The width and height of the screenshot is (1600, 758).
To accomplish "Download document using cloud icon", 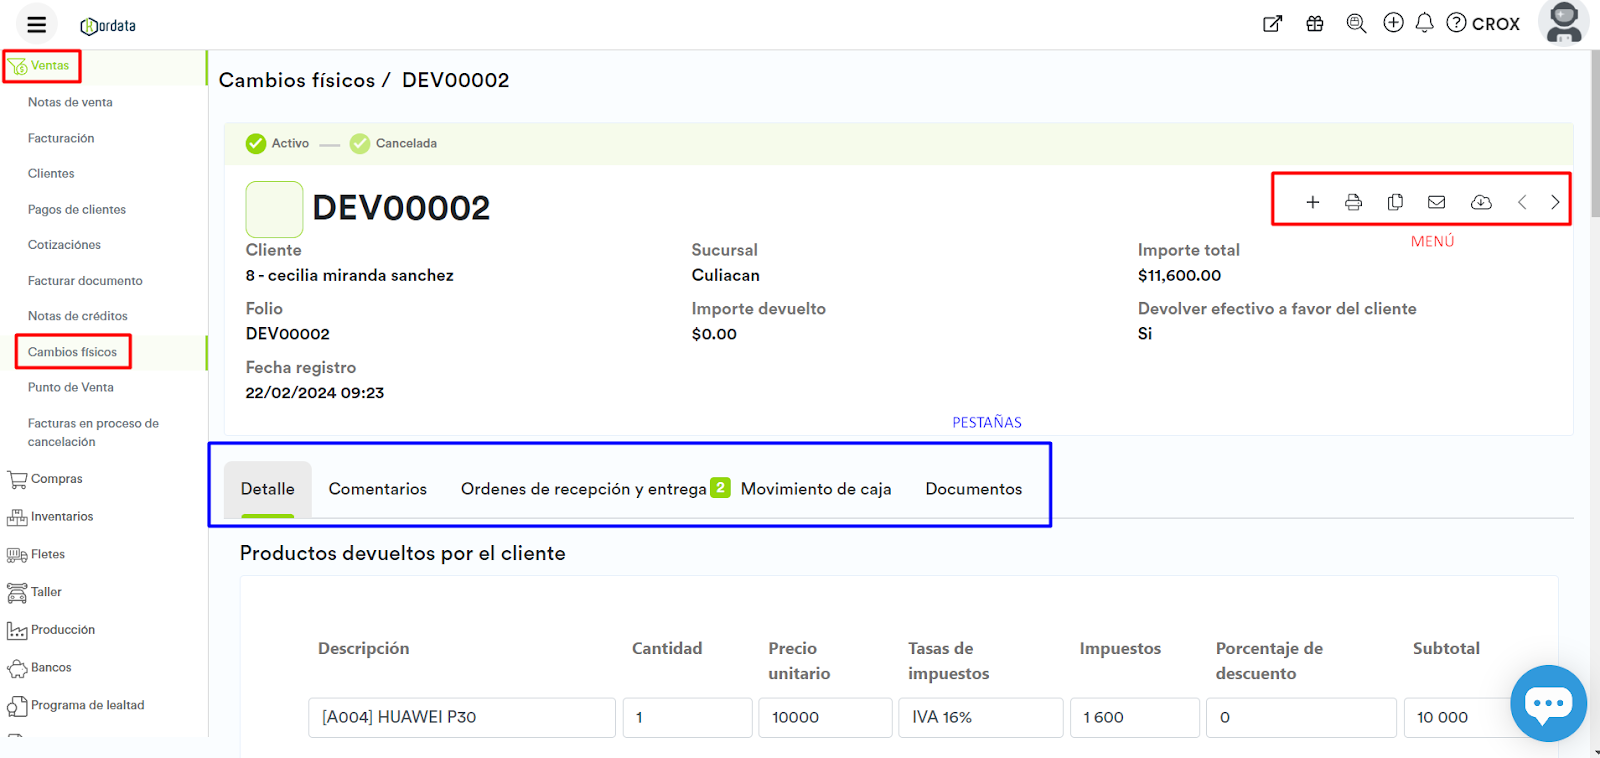I will [x=1481, y=202].
